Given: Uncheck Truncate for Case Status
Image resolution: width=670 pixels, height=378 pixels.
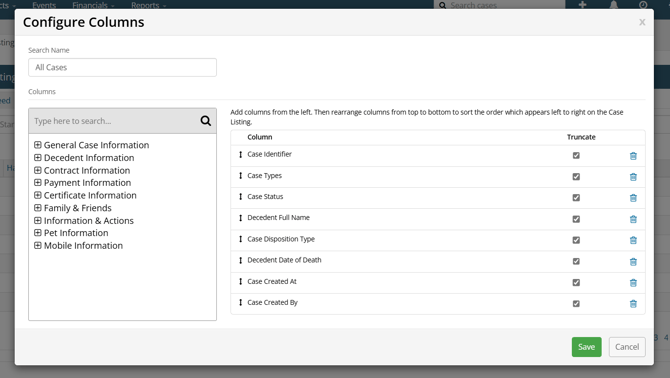Looking at the screenshot, I should click(x=576, y=197).
